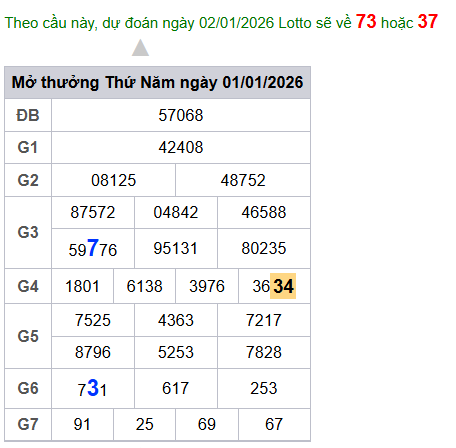
Task: Select the G1 row label
Action: point(28,147)
